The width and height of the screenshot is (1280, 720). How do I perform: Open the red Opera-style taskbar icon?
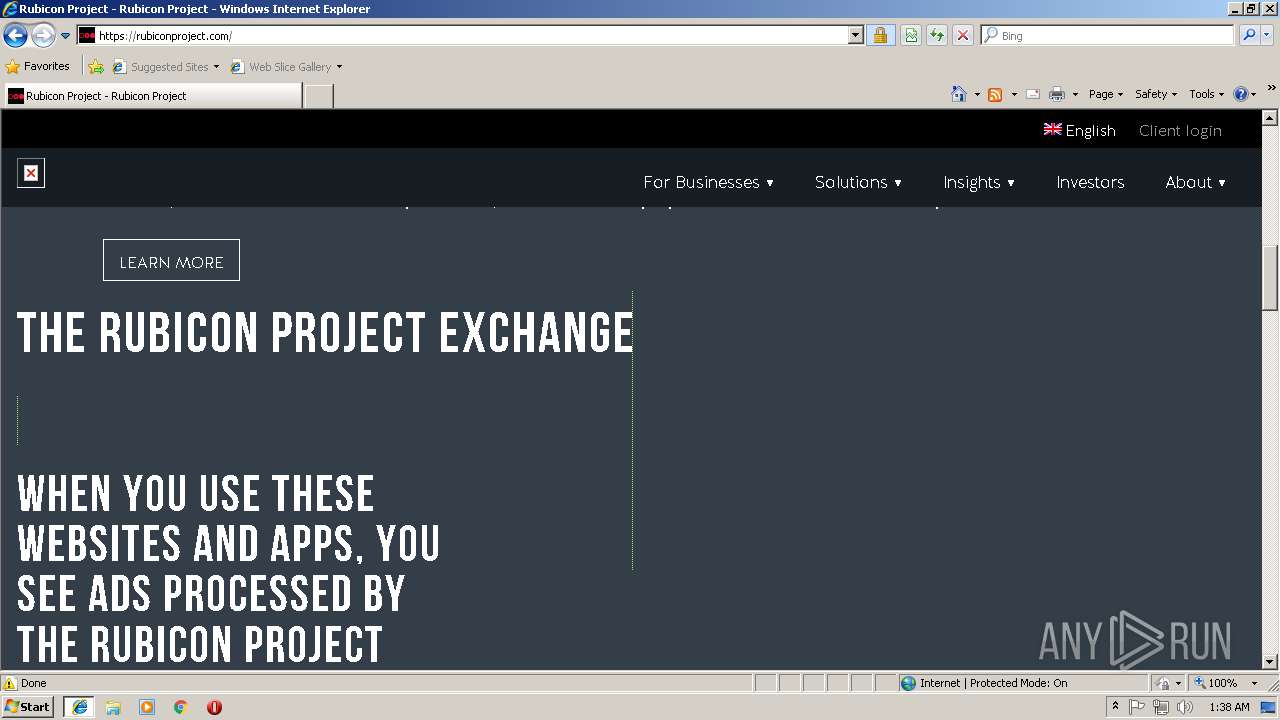[x=214, y=707]
